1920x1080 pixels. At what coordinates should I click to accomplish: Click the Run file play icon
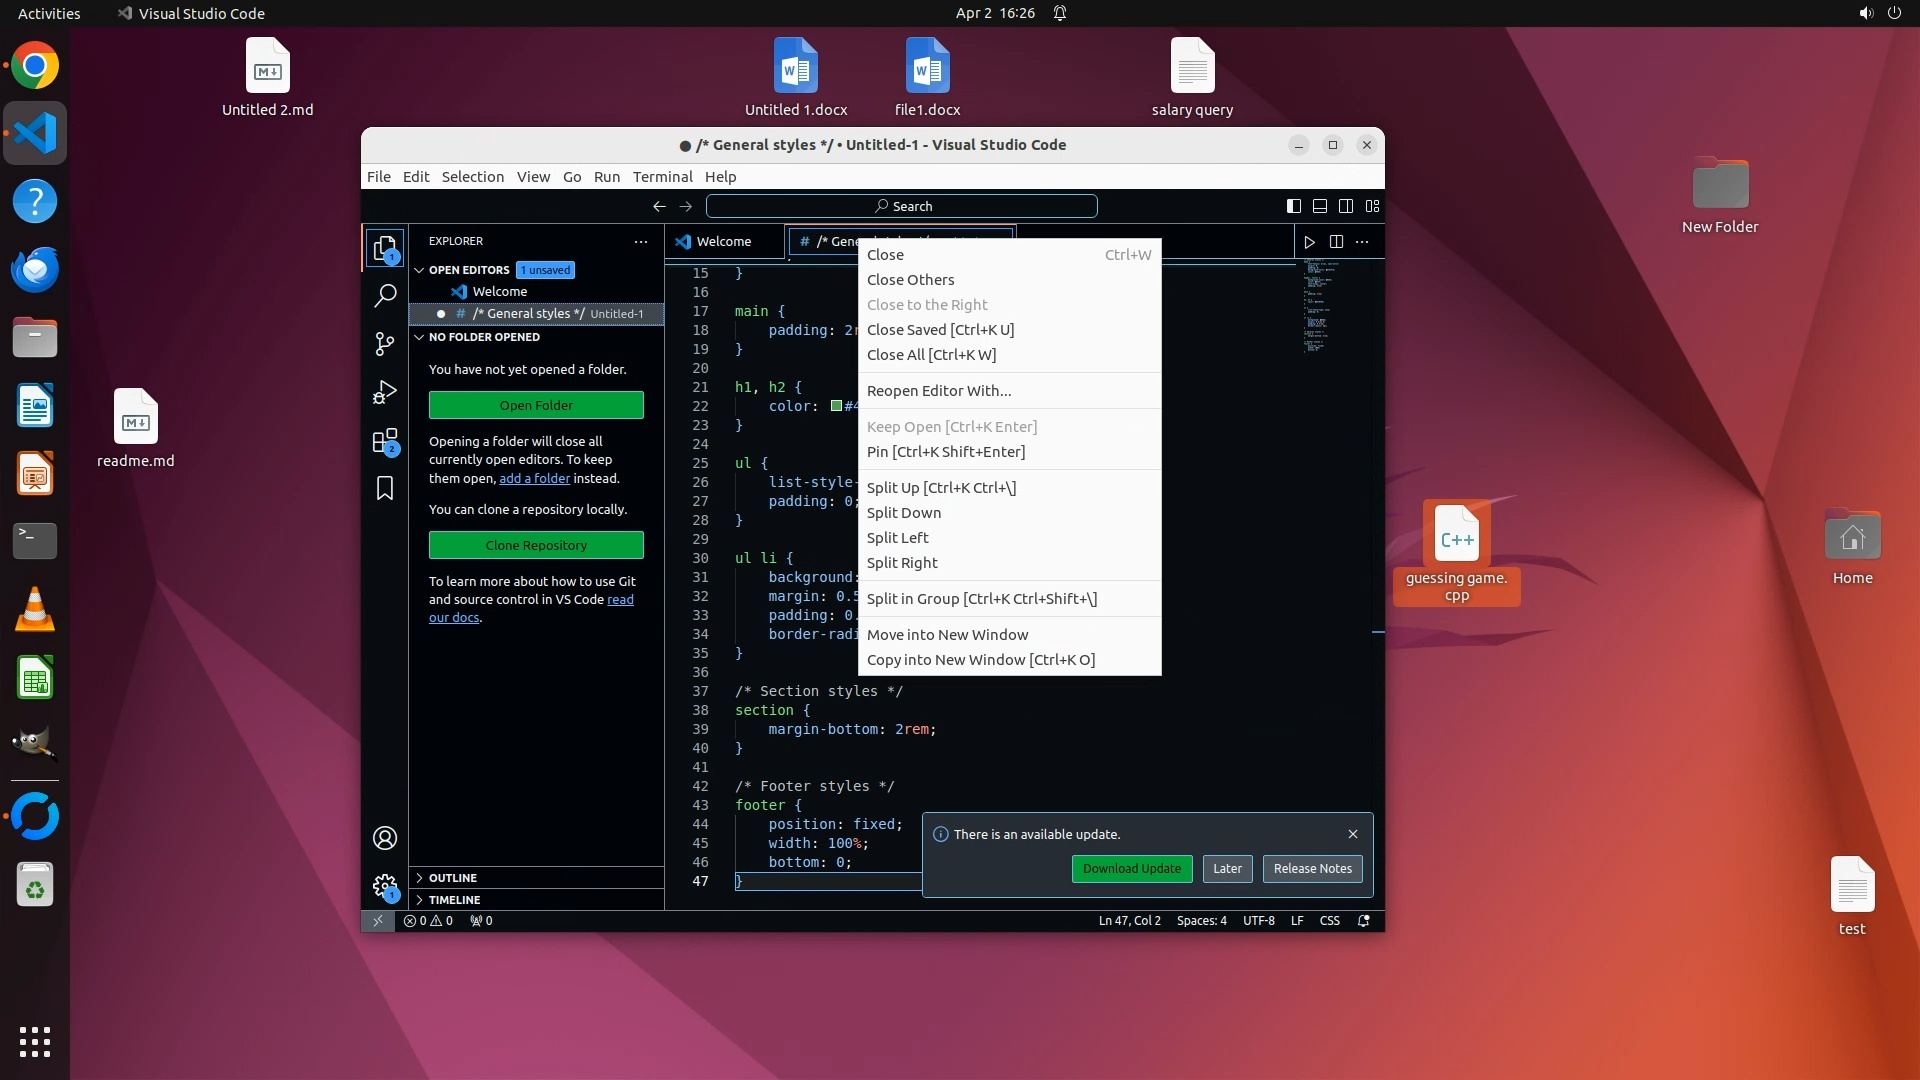(1309, 242)
